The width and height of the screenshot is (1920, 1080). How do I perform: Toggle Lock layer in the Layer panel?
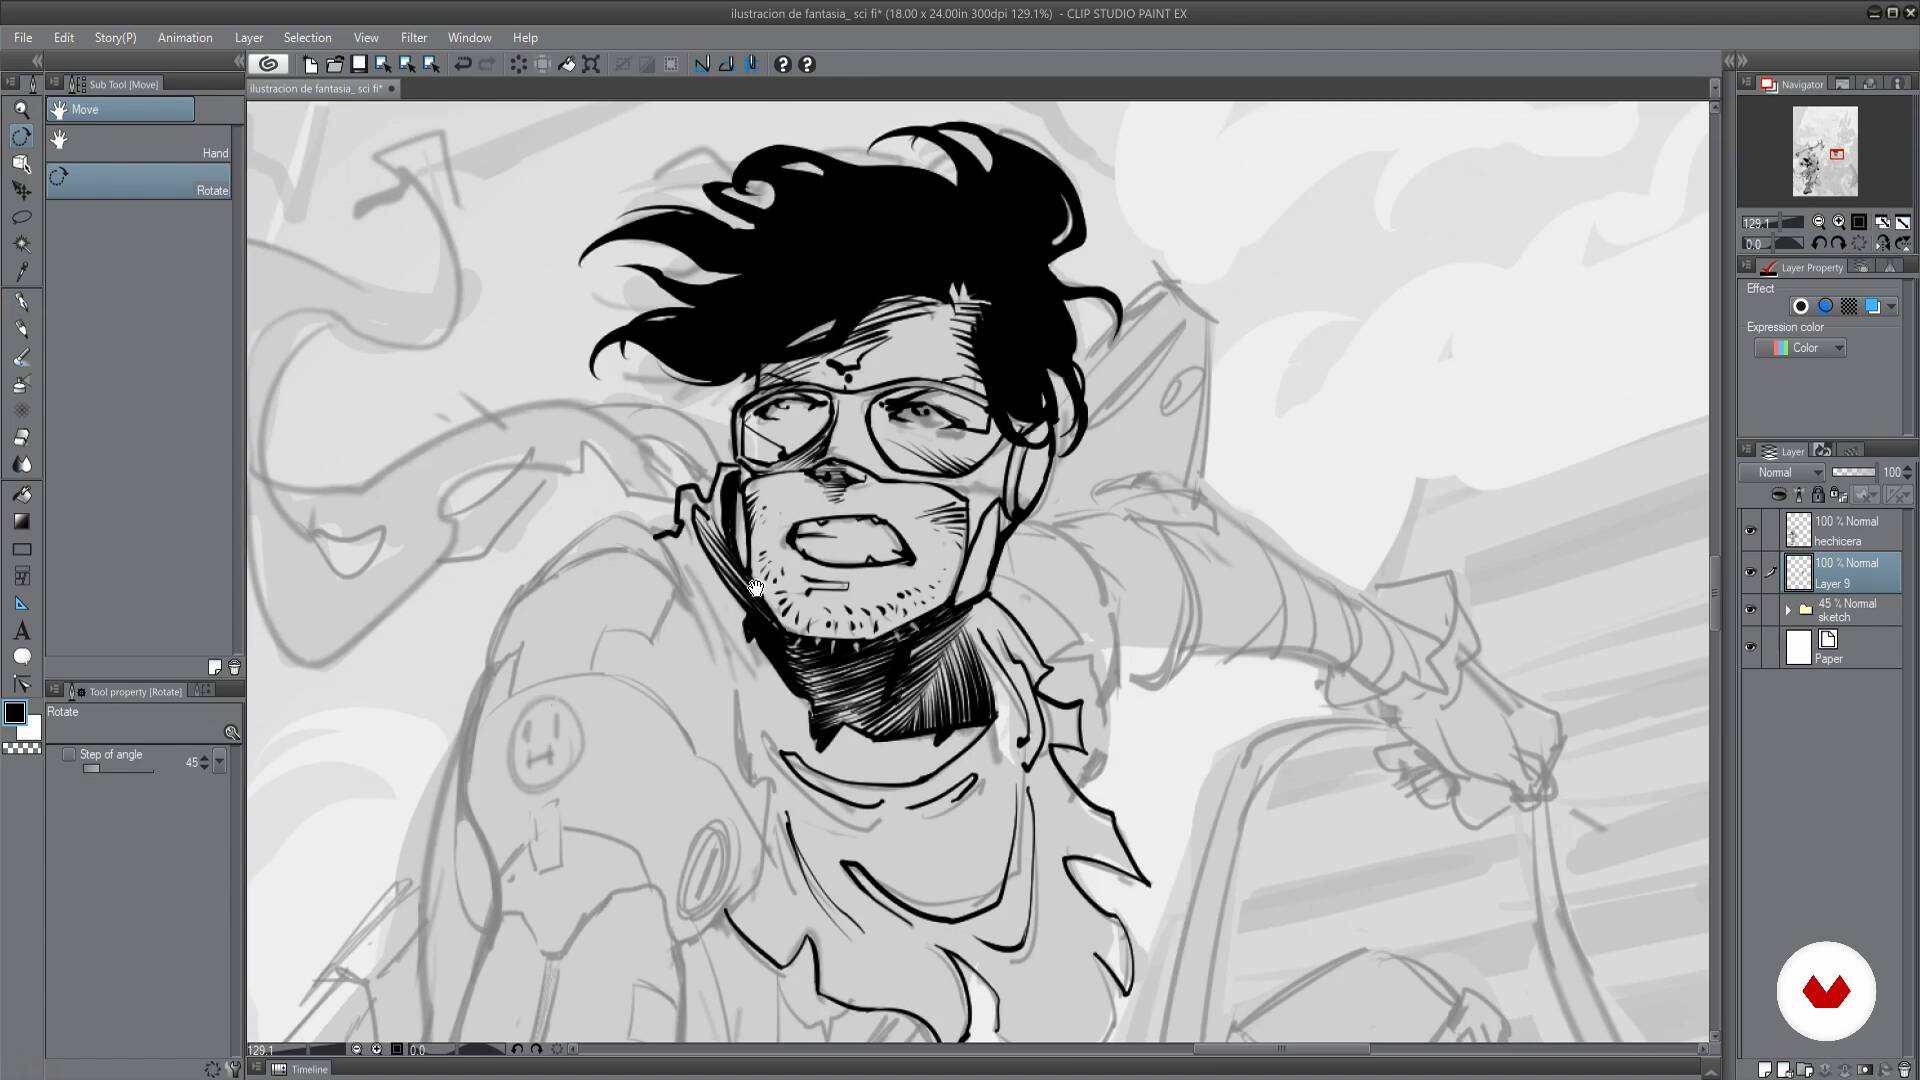1818,494
